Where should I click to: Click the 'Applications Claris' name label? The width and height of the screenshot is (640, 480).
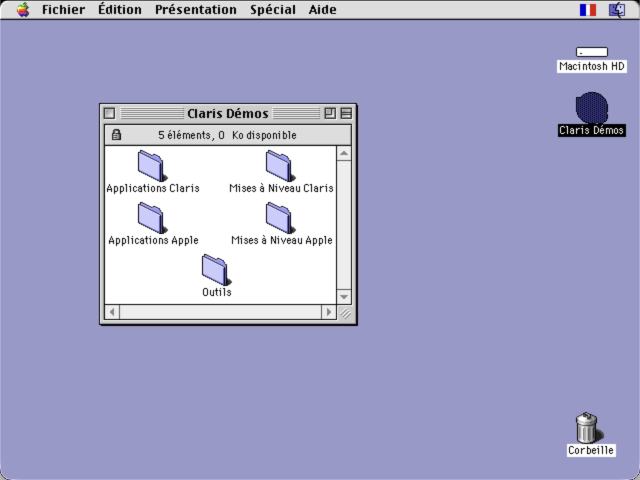[153, 188]
